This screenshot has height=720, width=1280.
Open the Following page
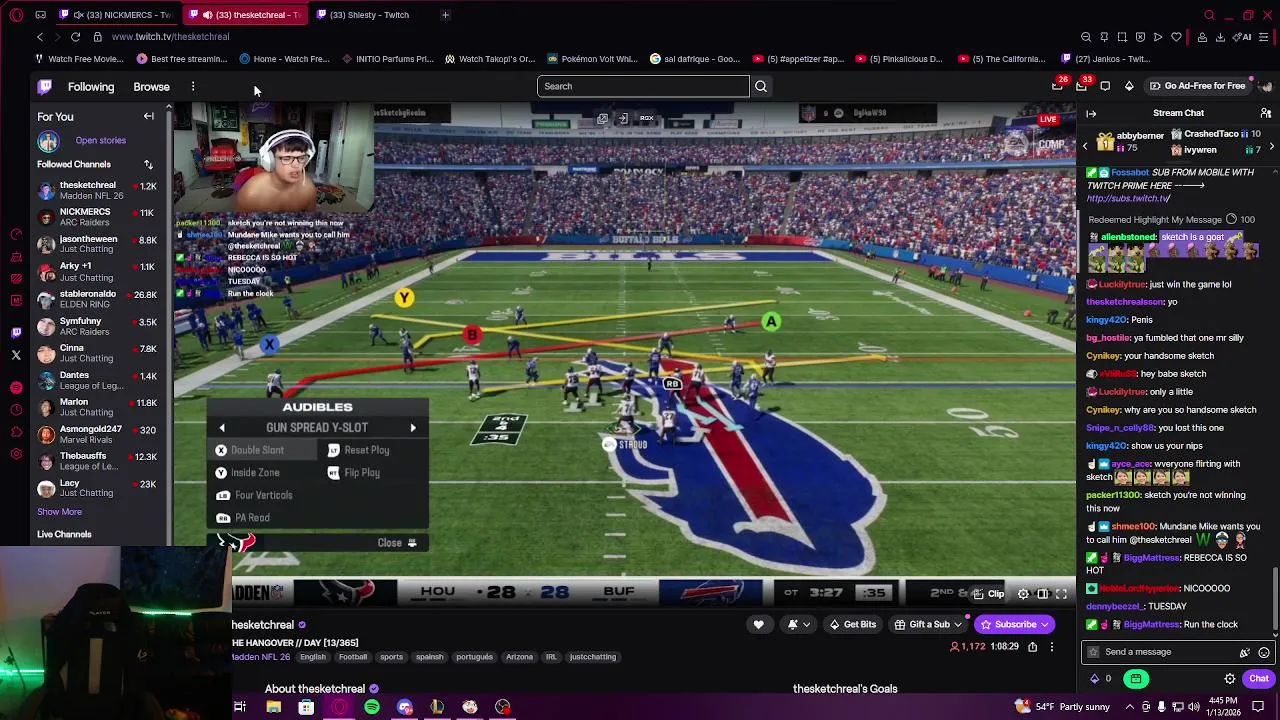coord(91,87)
